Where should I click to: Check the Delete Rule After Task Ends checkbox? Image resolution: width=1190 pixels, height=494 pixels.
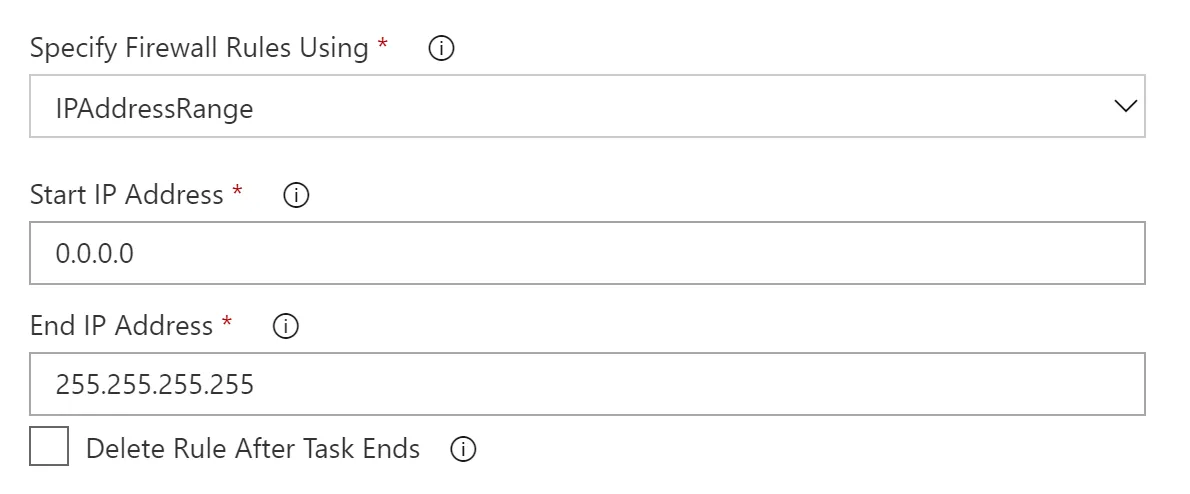(x=49, y=446)
